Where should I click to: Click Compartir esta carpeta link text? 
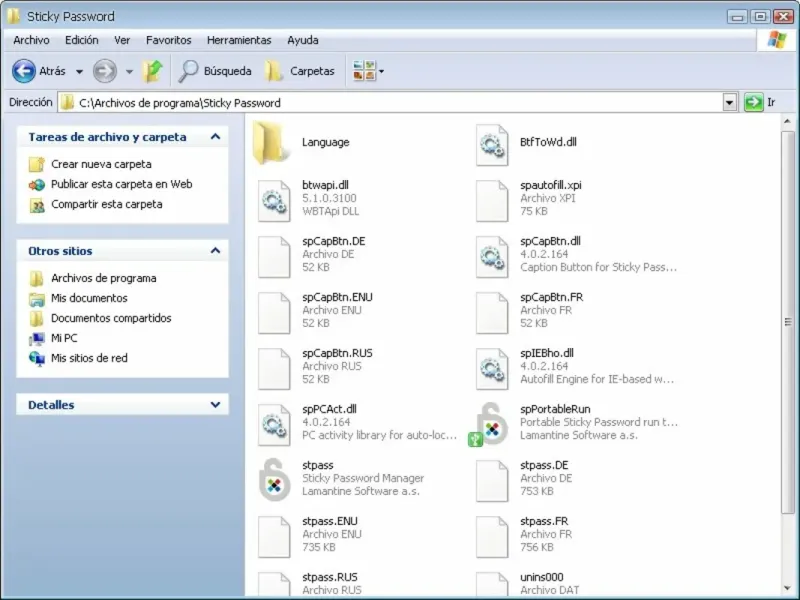[107, 204]
